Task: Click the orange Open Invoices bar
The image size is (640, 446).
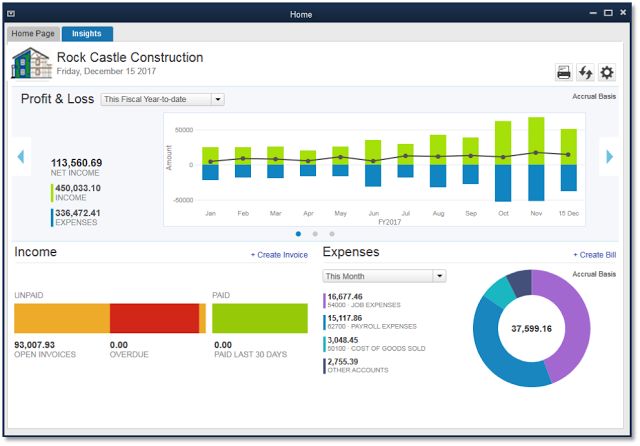Action: click(x=61, y=318)
